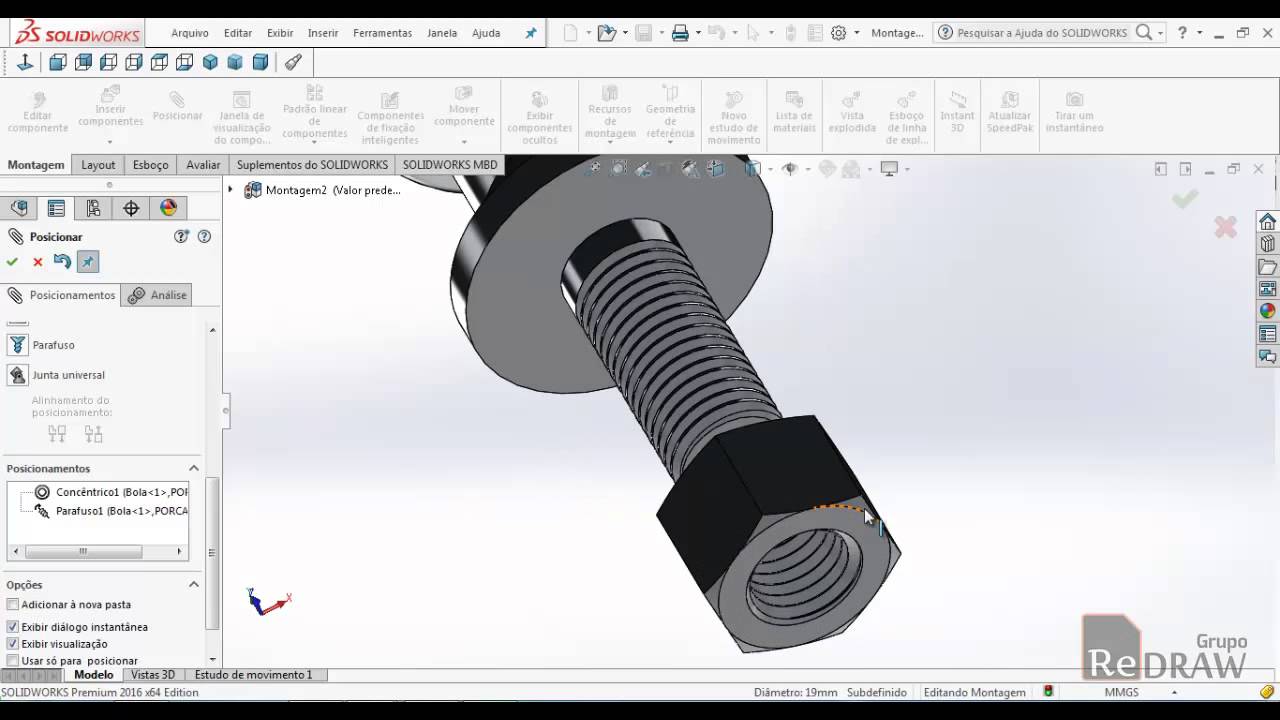Open the Vistas 3D bottom tab
1280x720 pixels.
pos(153,675)
